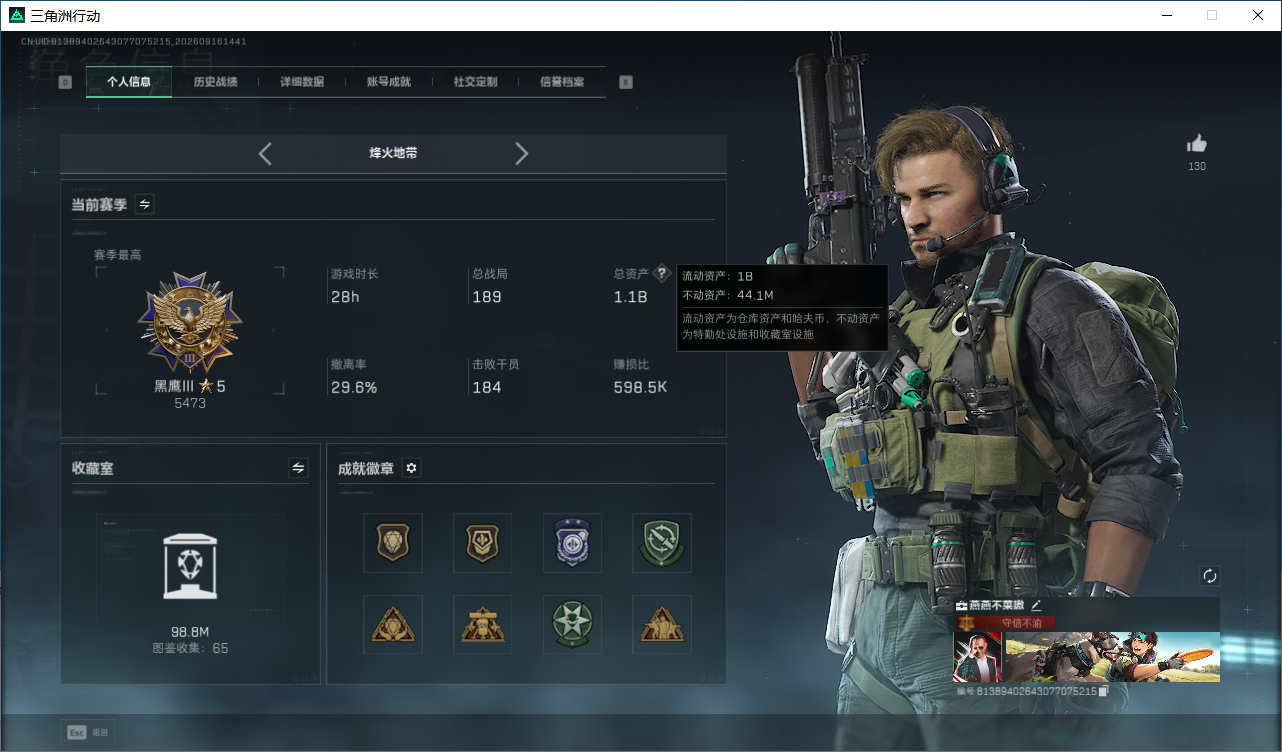Select the gold triangle badge with trophy
This screenshot has width=1282, height=752.
pyautogui.click(x=483, y=625)
